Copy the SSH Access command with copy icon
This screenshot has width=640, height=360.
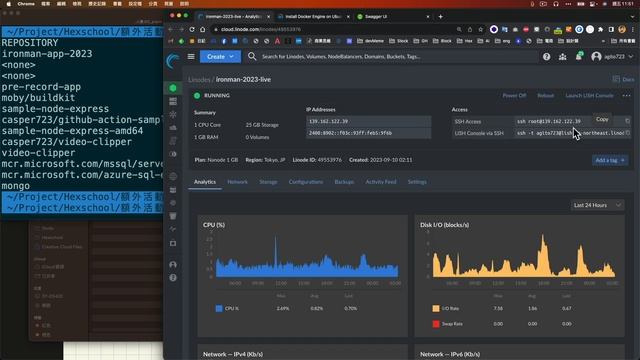coord(627,121)
